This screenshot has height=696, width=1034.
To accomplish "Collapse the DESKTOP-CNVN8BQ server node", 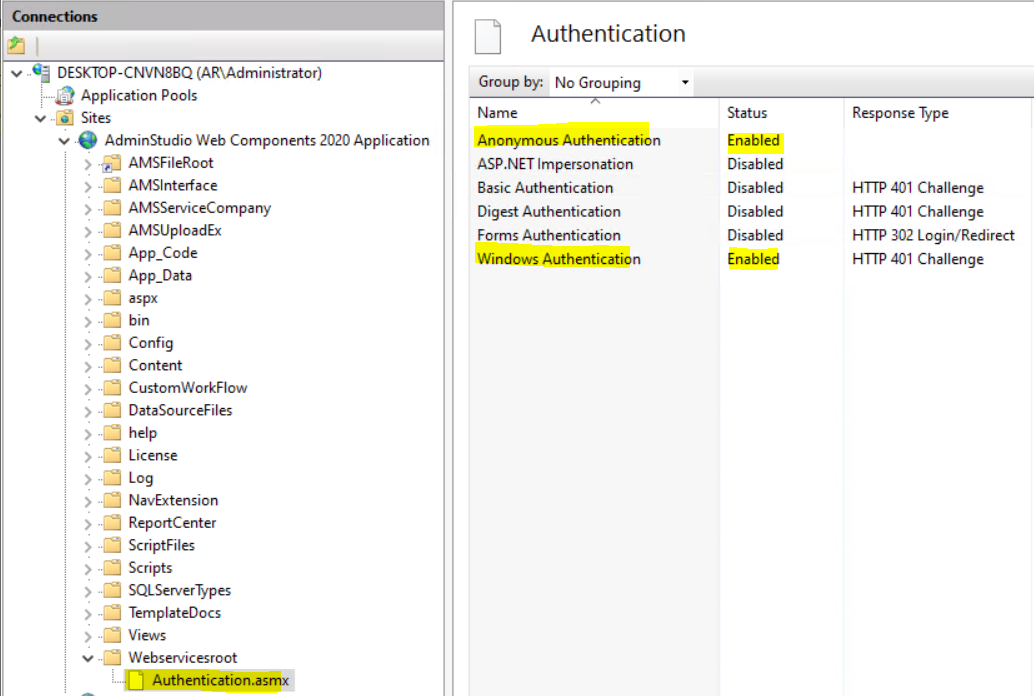I will tap(17, 73).
